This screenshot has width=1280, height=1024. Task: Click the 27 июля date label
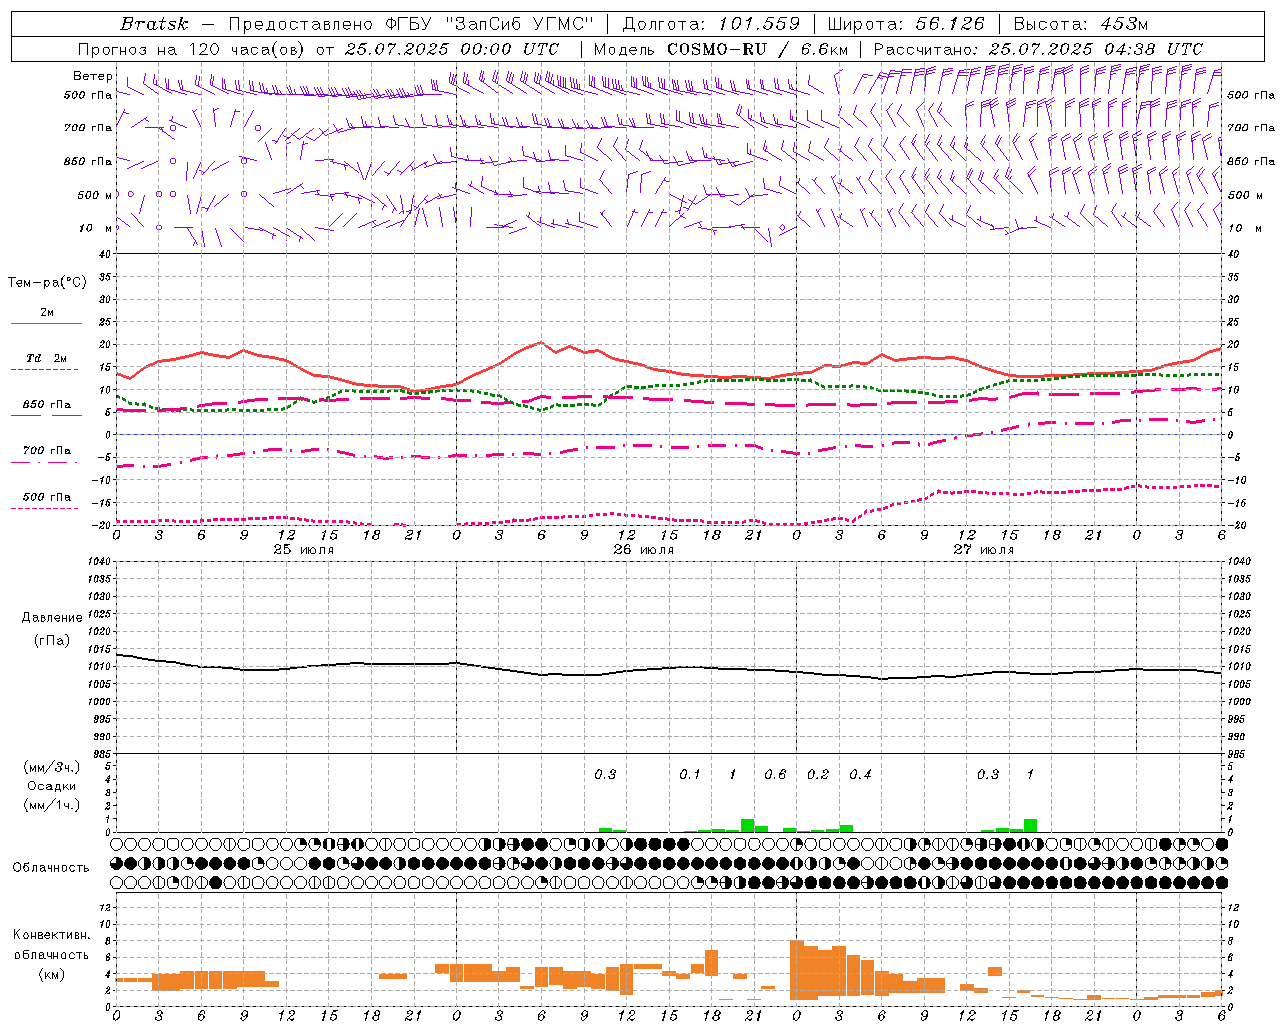[984, 550]
